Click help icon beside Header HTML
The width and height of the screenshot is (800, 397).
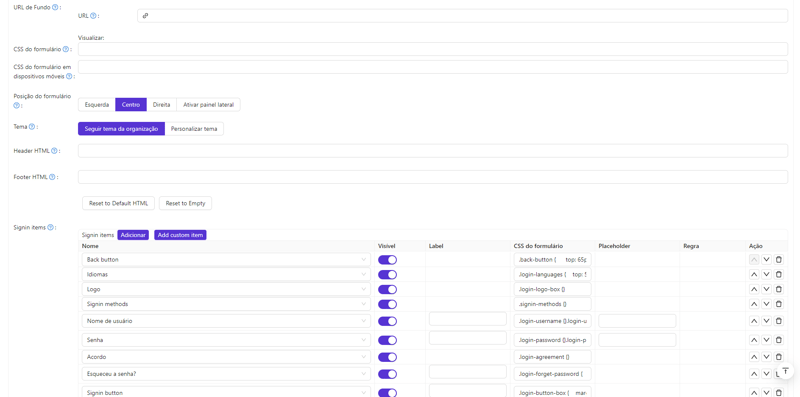coord(54,151)
